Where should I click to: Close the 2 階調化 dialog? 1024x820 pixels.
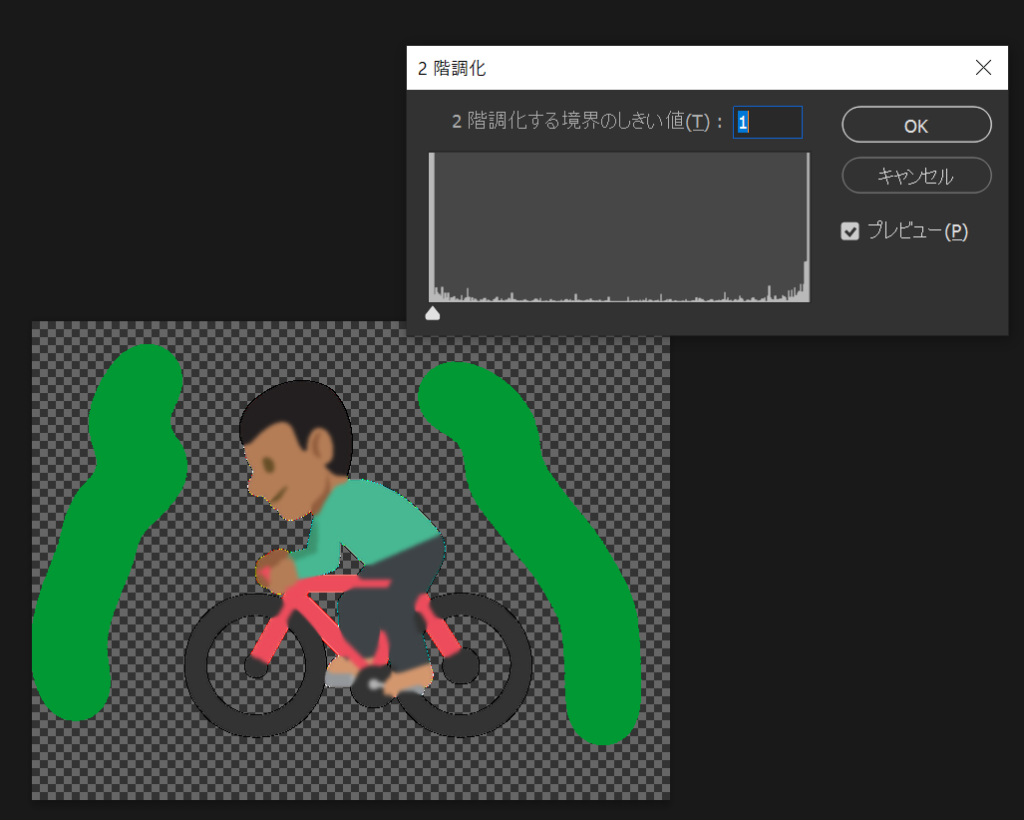click(983, 68)
